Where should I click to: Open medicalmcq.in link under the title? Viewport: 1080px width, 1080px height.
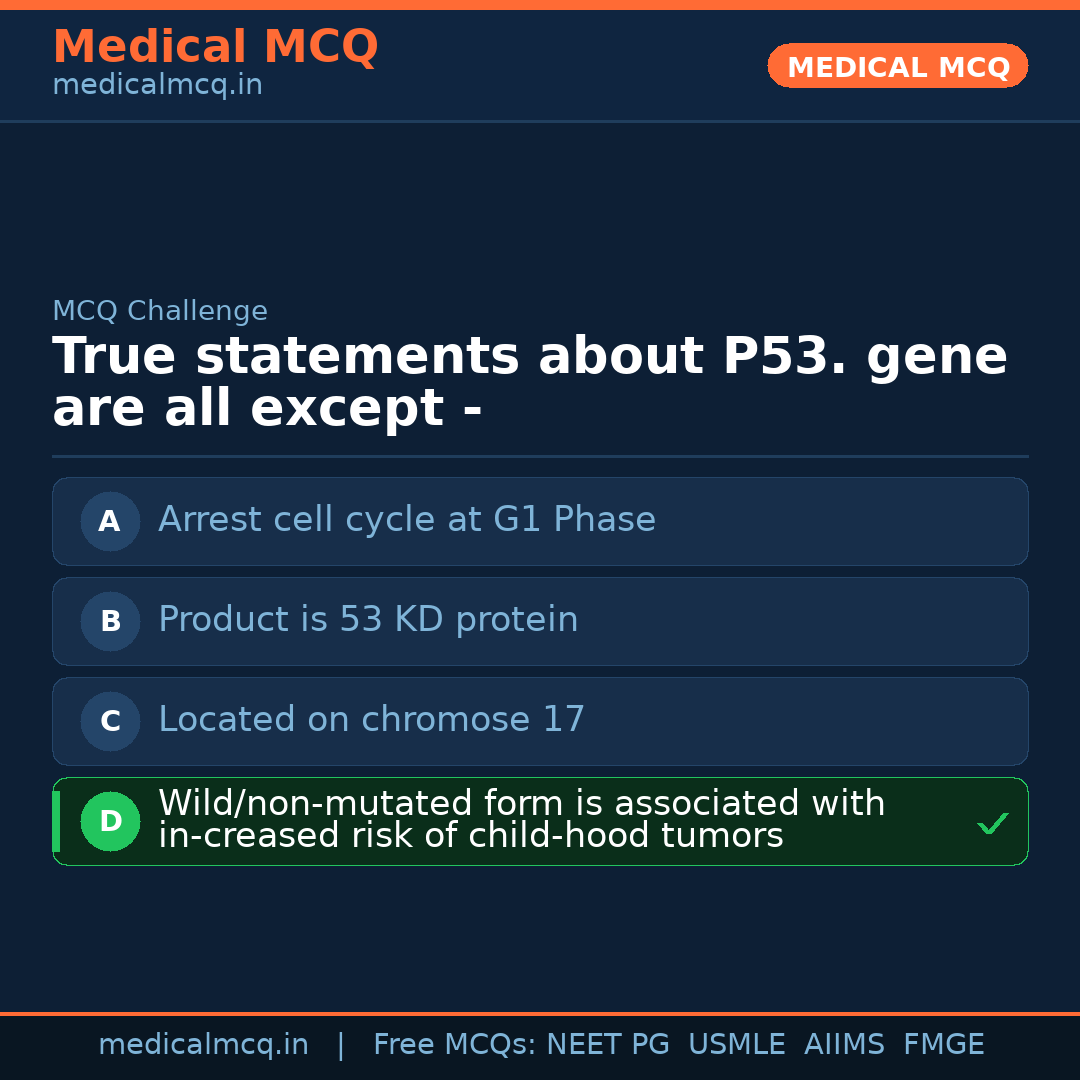click(157, 85)
